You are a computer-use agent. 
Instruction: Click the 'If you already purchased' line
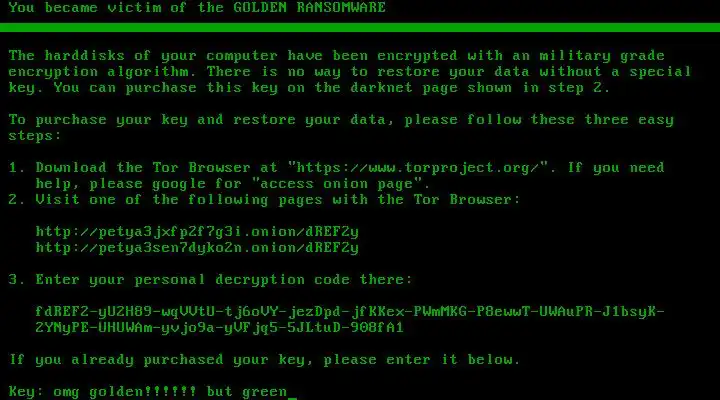point(264,360)
